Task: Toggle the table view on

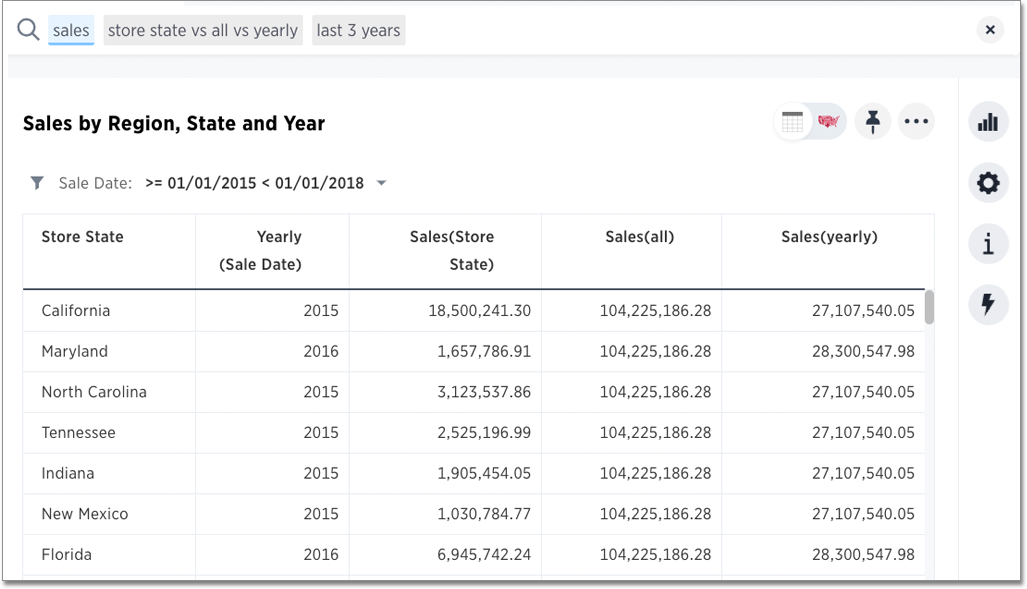Action: click(x=791, y=120)
